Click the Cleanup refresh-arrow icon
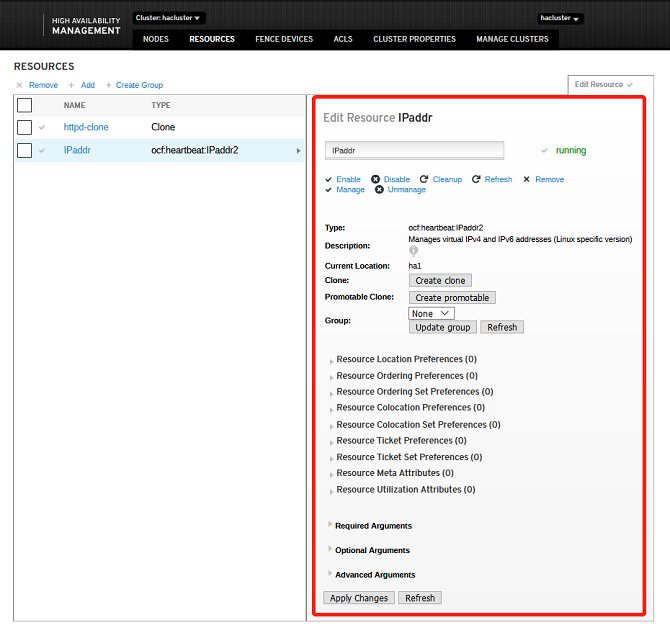670x633 pixels. pyautogui.click(x=424, y=179)
